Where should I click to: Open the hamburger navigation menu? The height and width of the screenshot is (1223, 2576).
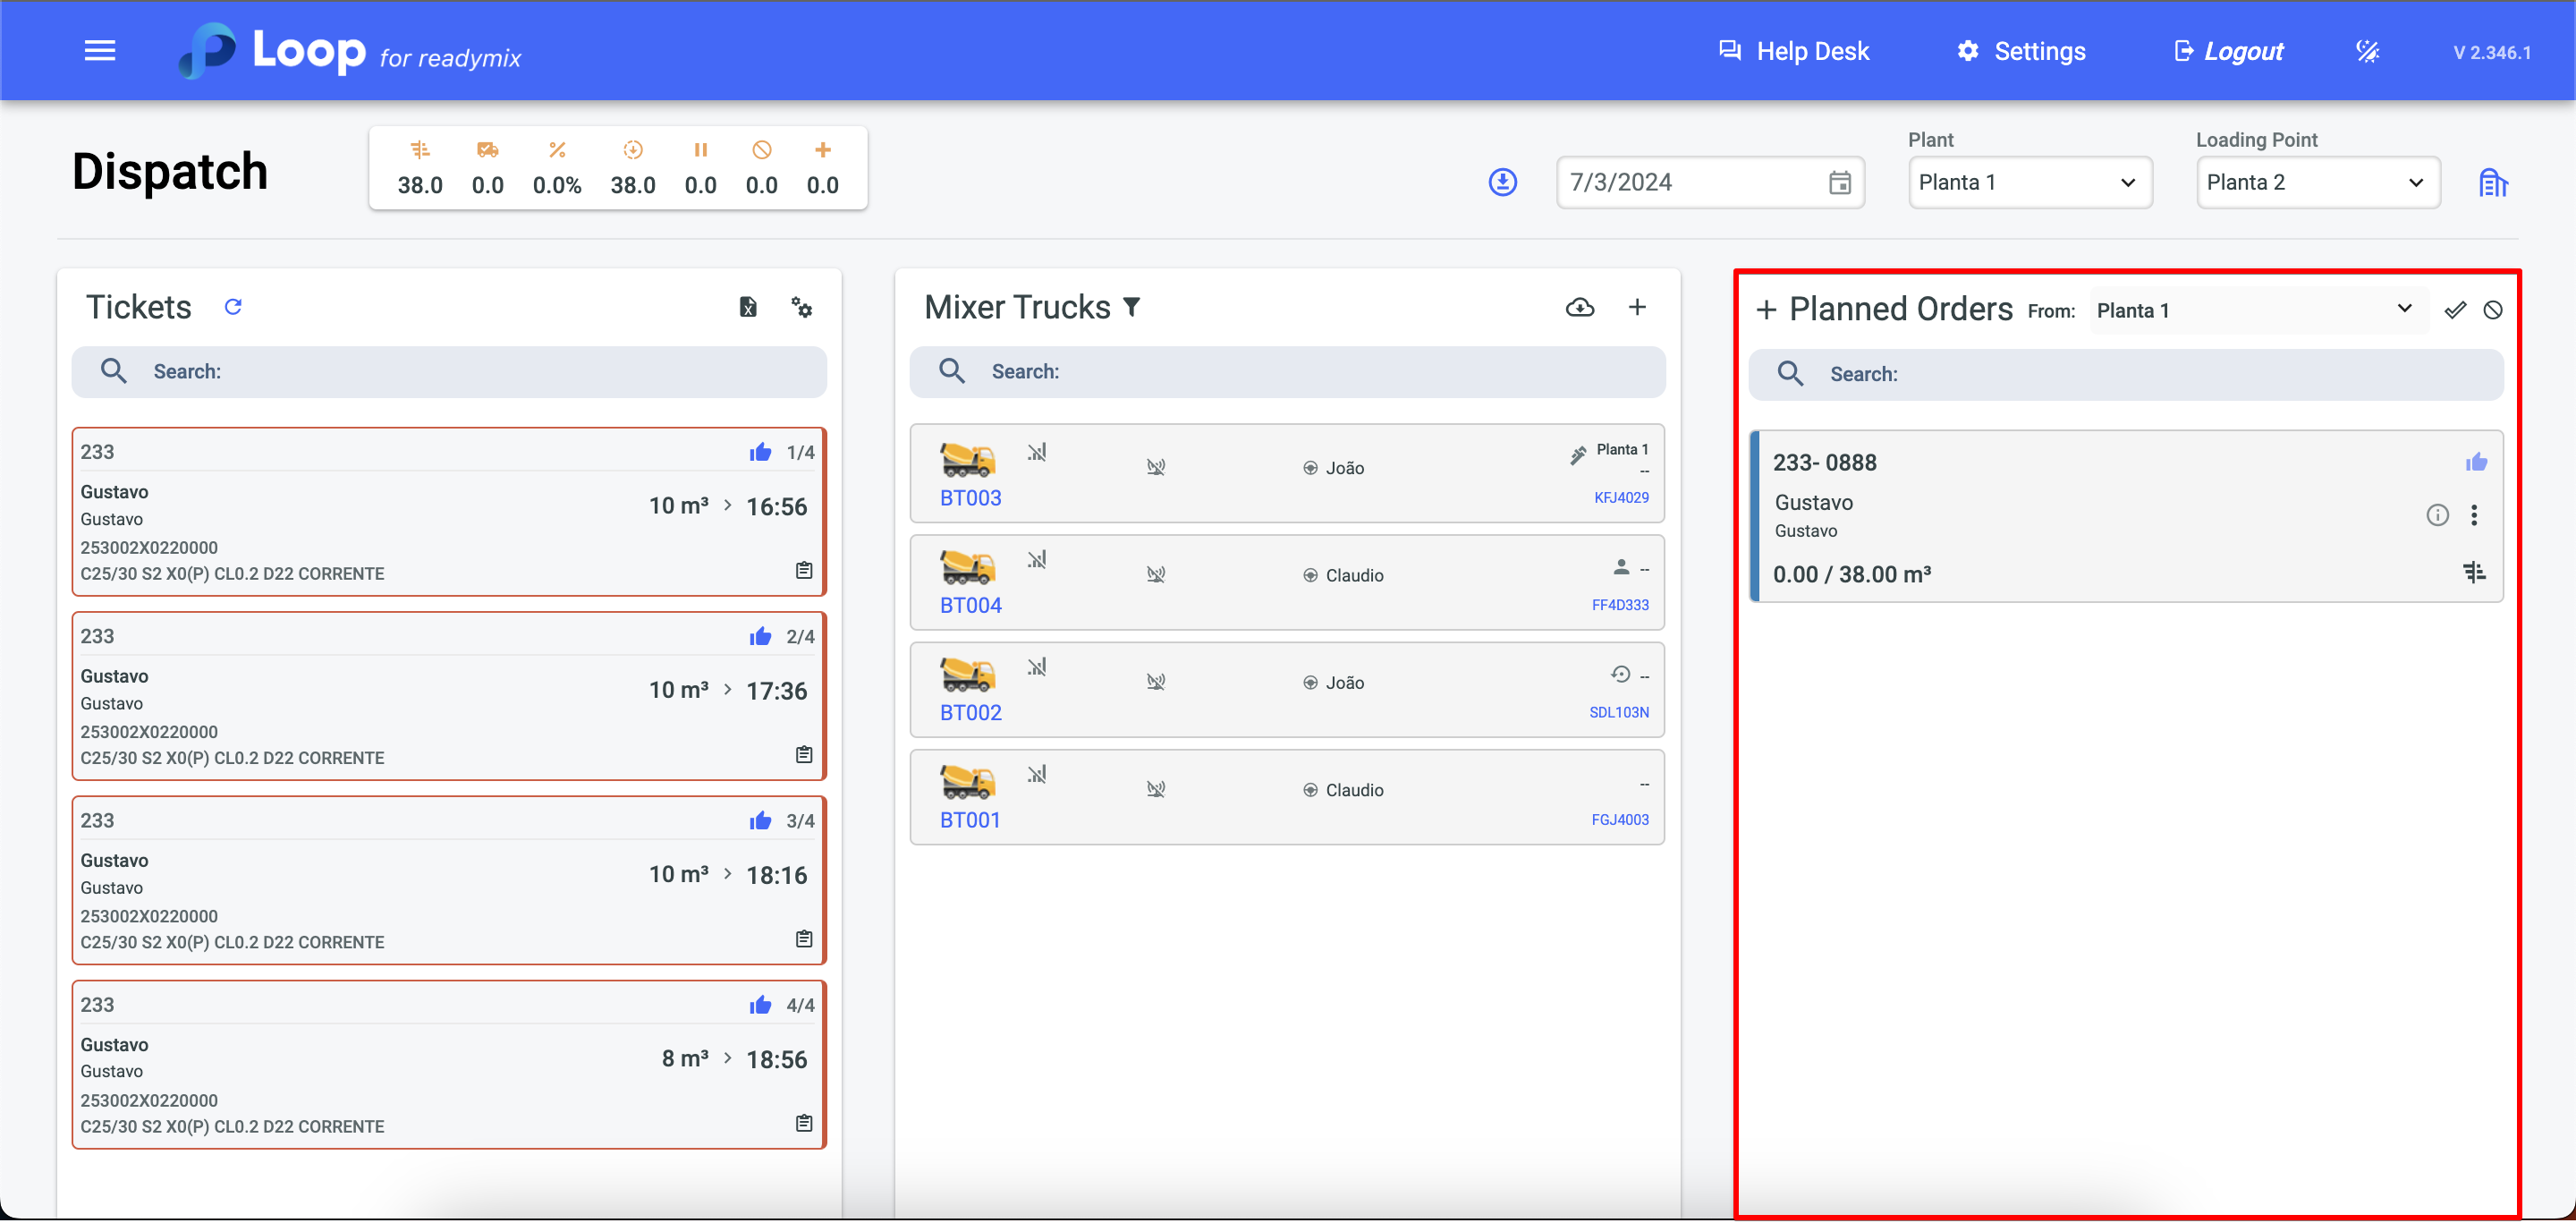tap(99, 50)
